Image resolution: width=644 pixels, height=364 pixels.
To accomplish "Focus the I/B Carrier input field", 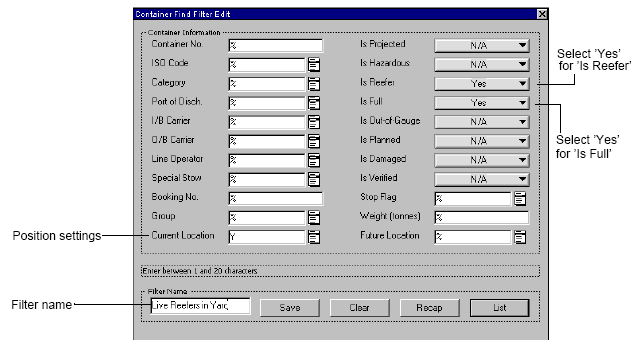I will click(267, 122).
